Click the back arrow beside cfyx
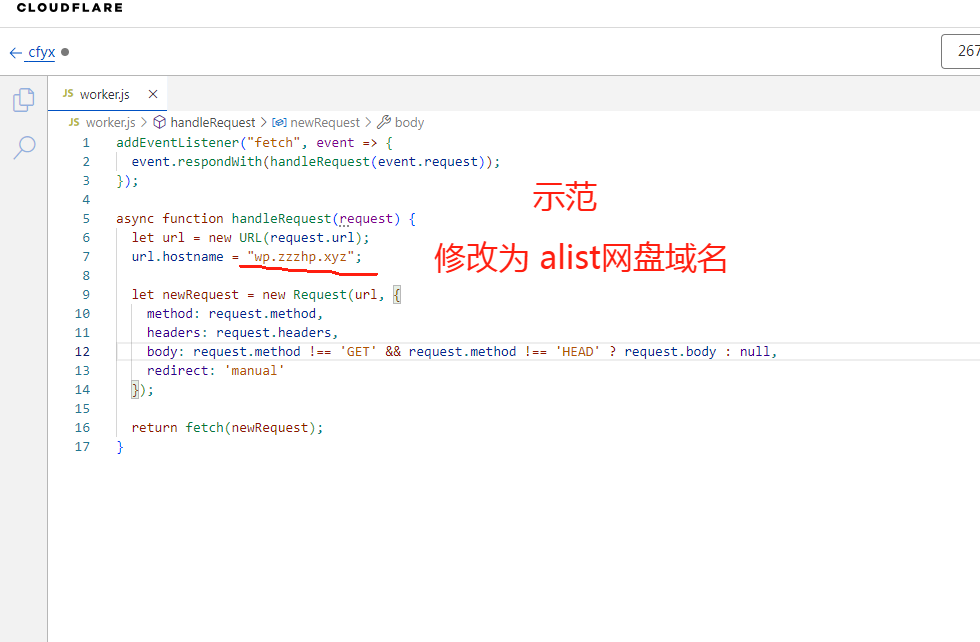The width and height of the screenshot is (980, 642). pyautogui.click(x=15, y=53)
